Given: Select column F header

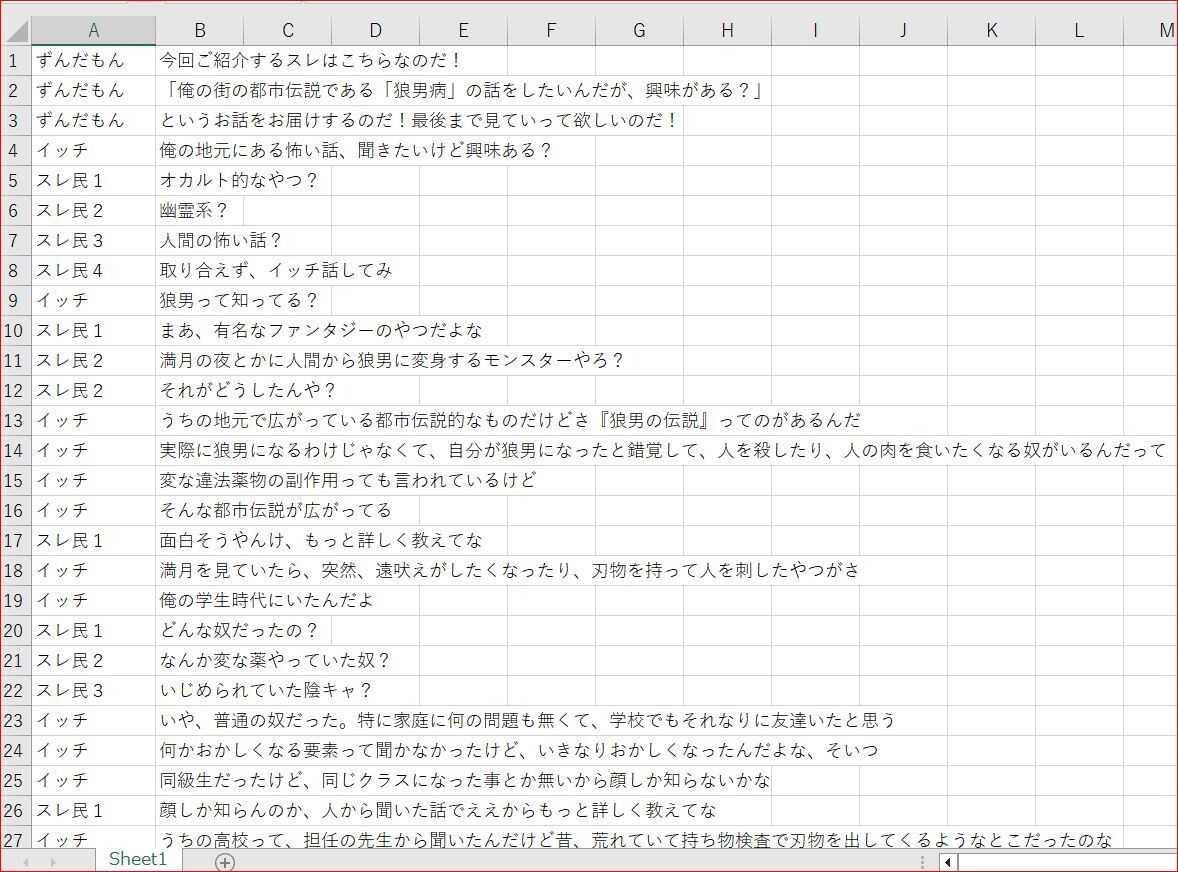Looking at the screenshot, I should coord(551,30).
